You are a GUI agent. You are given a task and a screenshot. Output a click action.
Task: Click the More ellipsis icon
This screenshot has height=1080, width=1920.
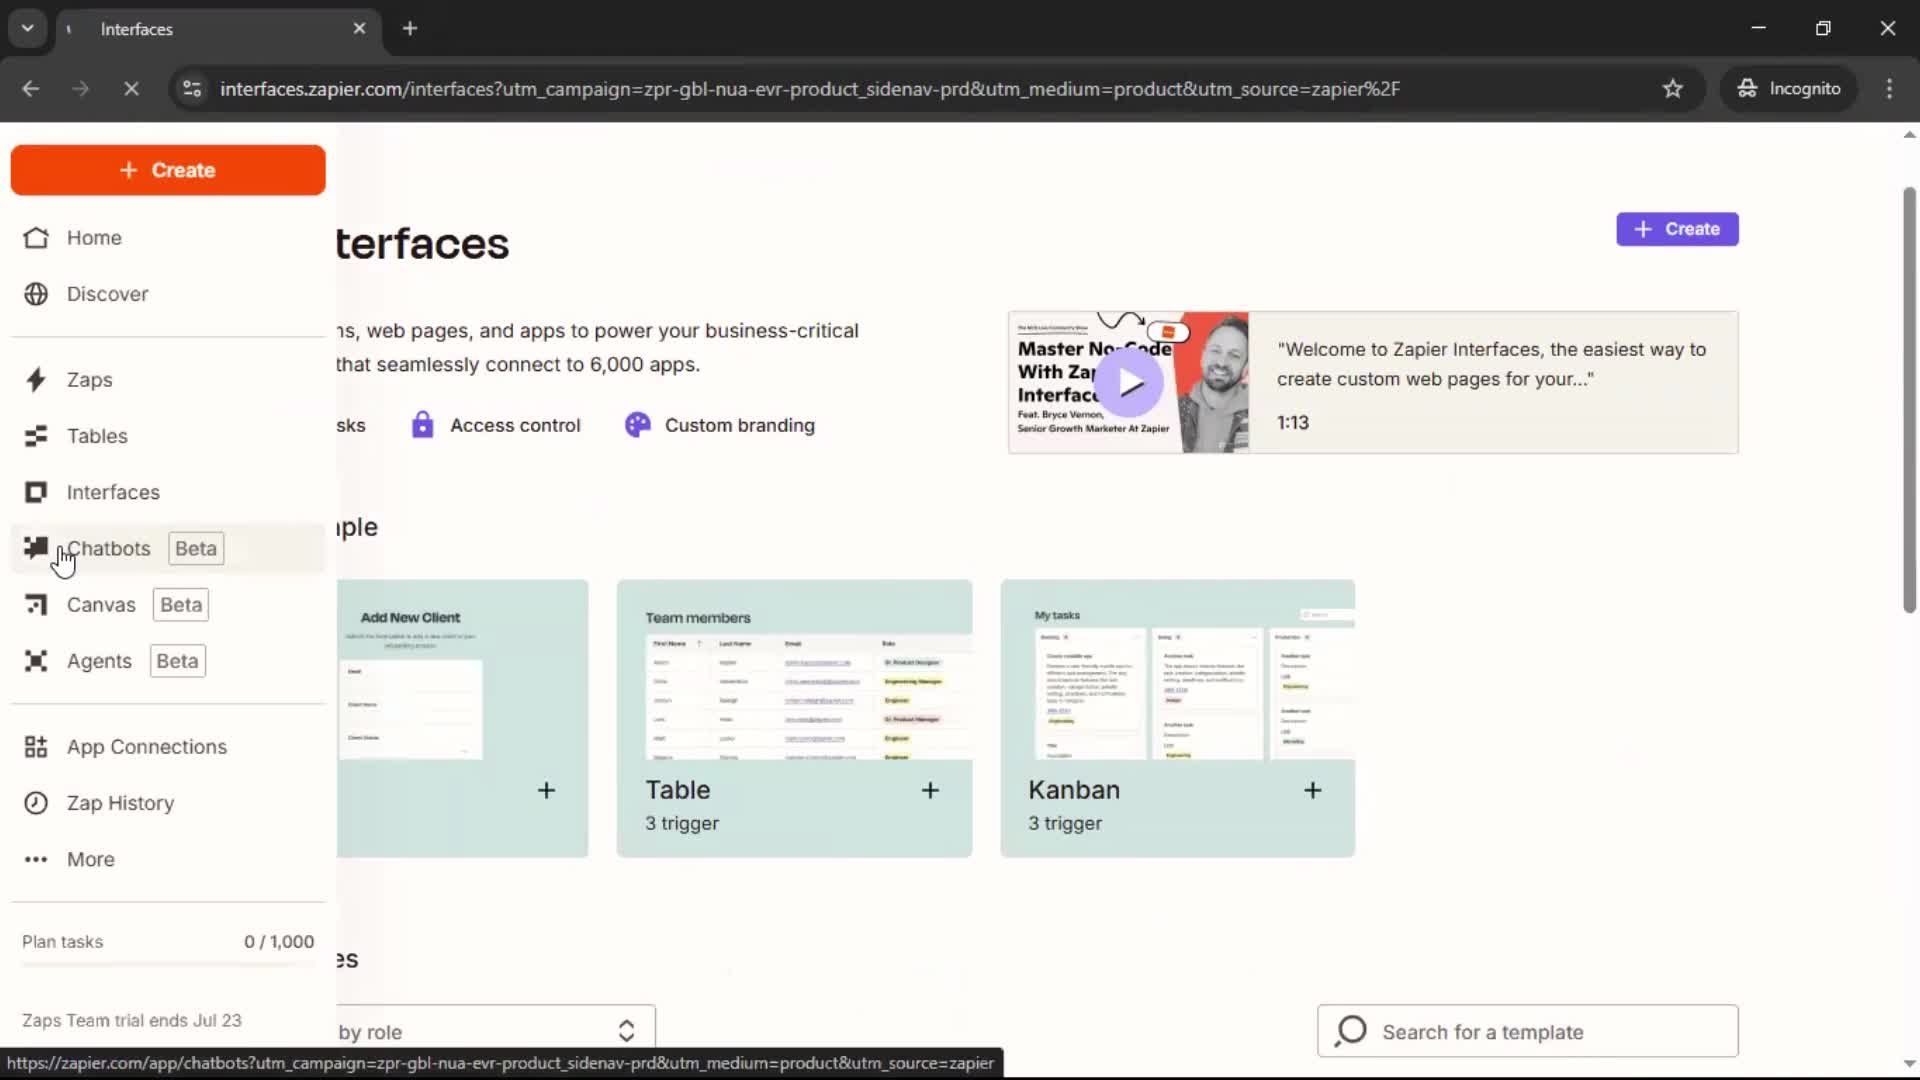(x=36, y=859)
